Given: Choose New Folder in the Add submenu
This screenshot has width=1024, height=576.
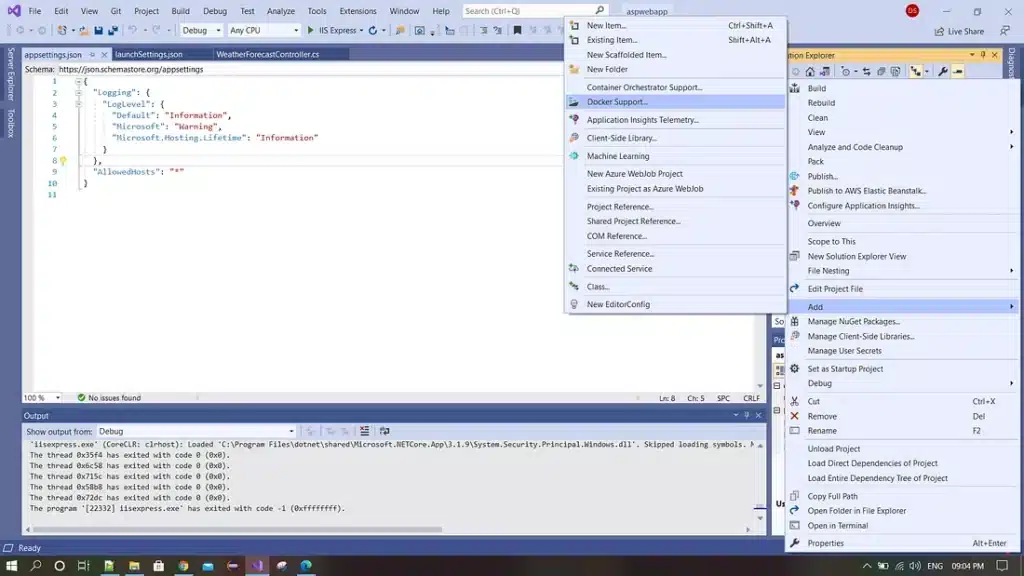Looking at the screenshot, I should coord(676,69).
